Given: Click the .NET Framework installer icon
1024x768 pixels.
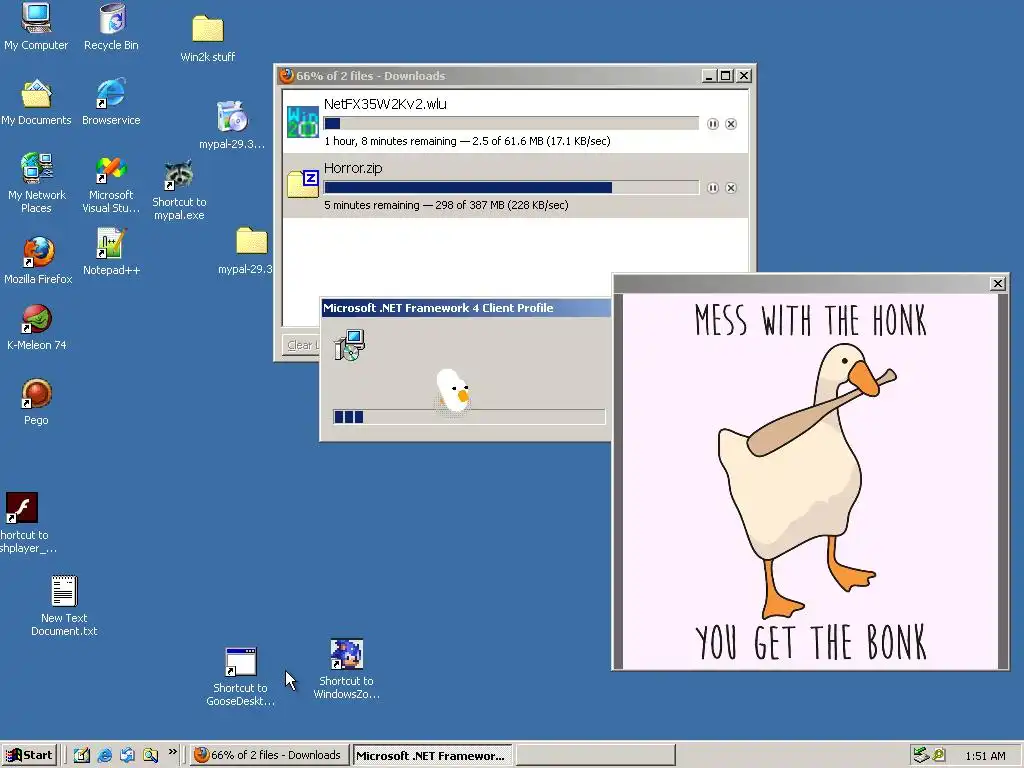Looking at the screenshot, I should [x=349, y=345].
